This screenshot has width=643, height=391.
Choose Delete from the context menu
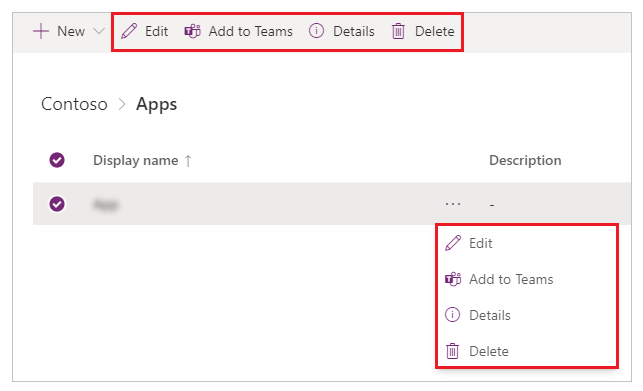489,351
